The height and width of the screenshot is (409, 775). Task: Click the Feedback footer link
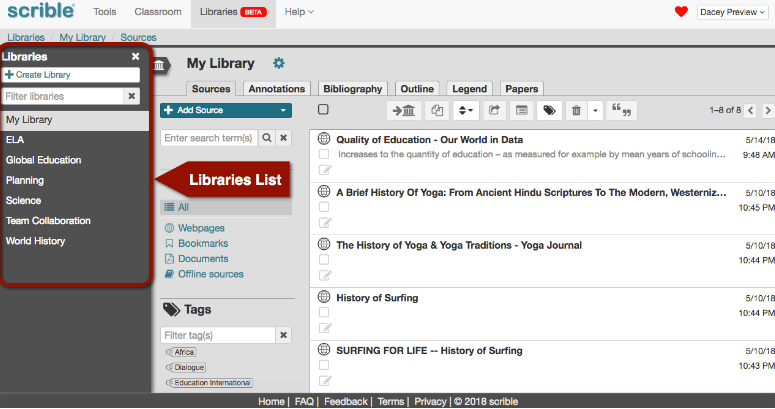(345, 402)
